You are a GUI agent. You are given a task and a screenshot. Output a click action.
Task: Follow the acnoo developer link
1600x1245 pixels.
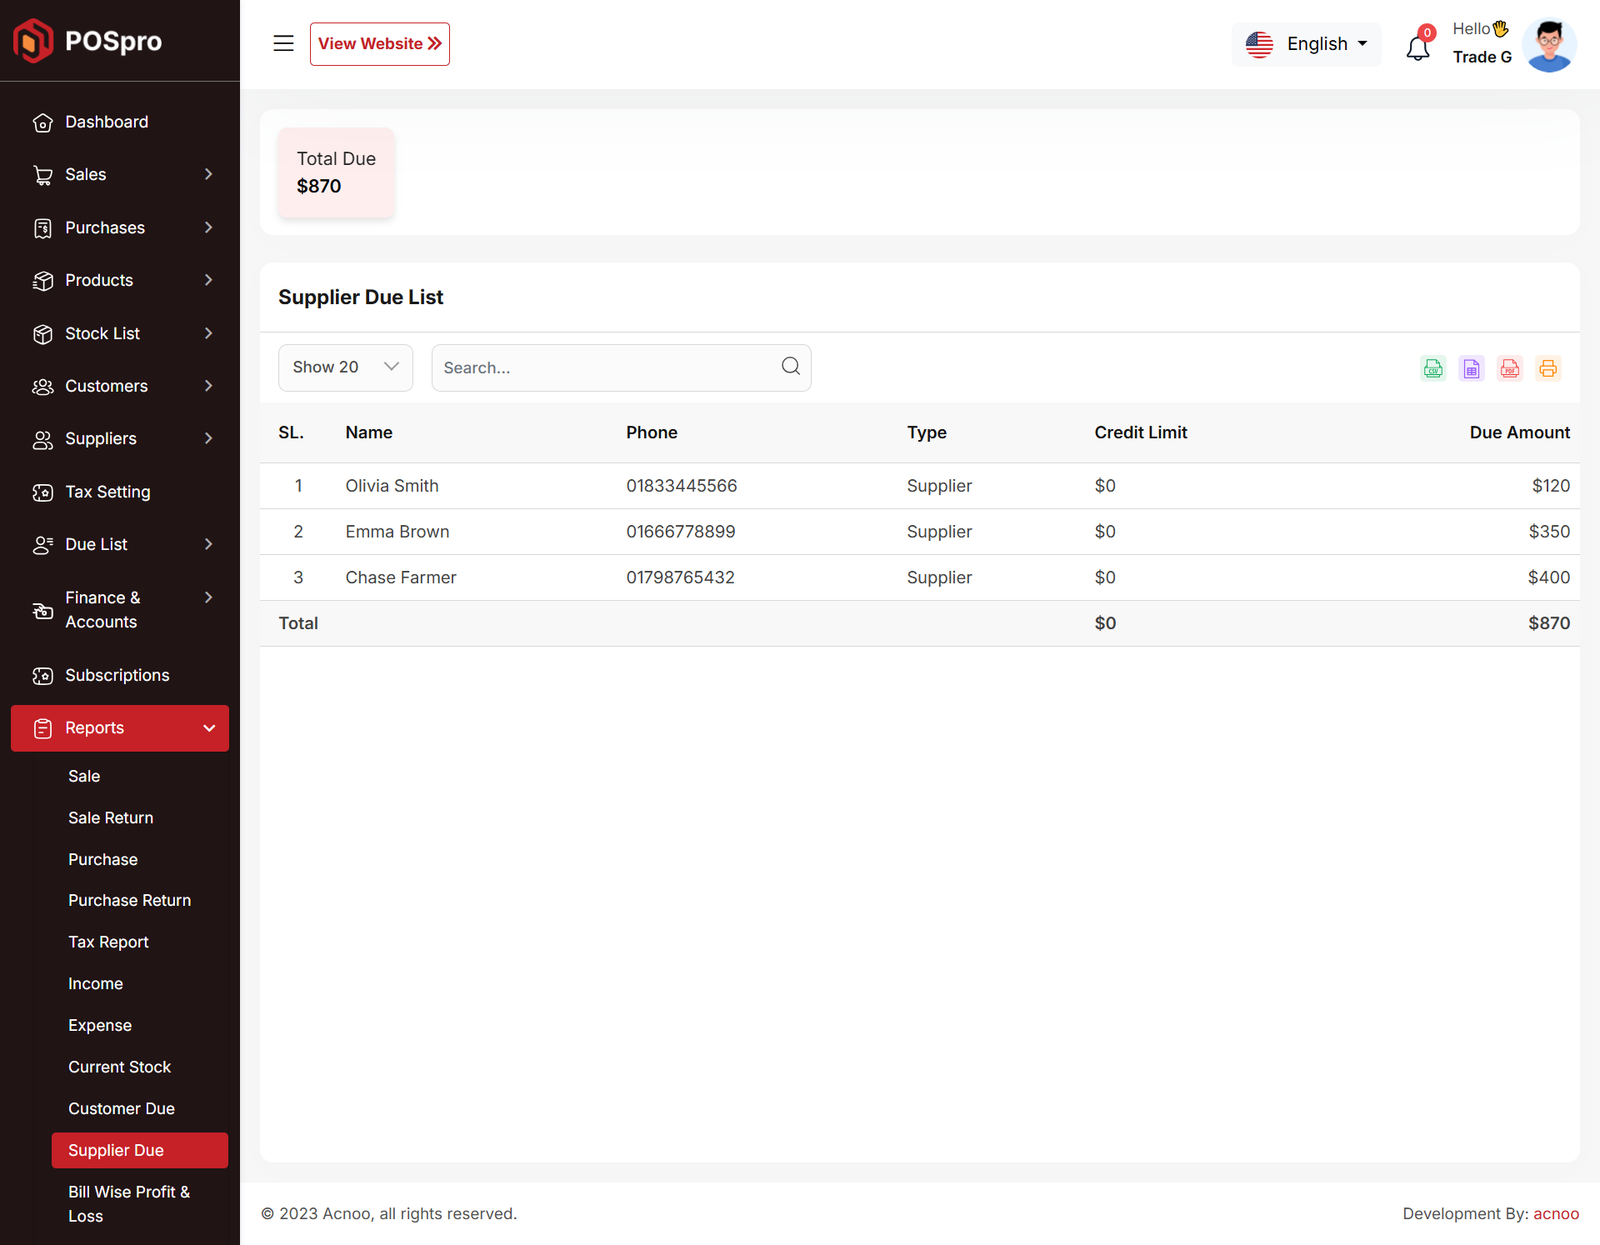point(1555,1213)
